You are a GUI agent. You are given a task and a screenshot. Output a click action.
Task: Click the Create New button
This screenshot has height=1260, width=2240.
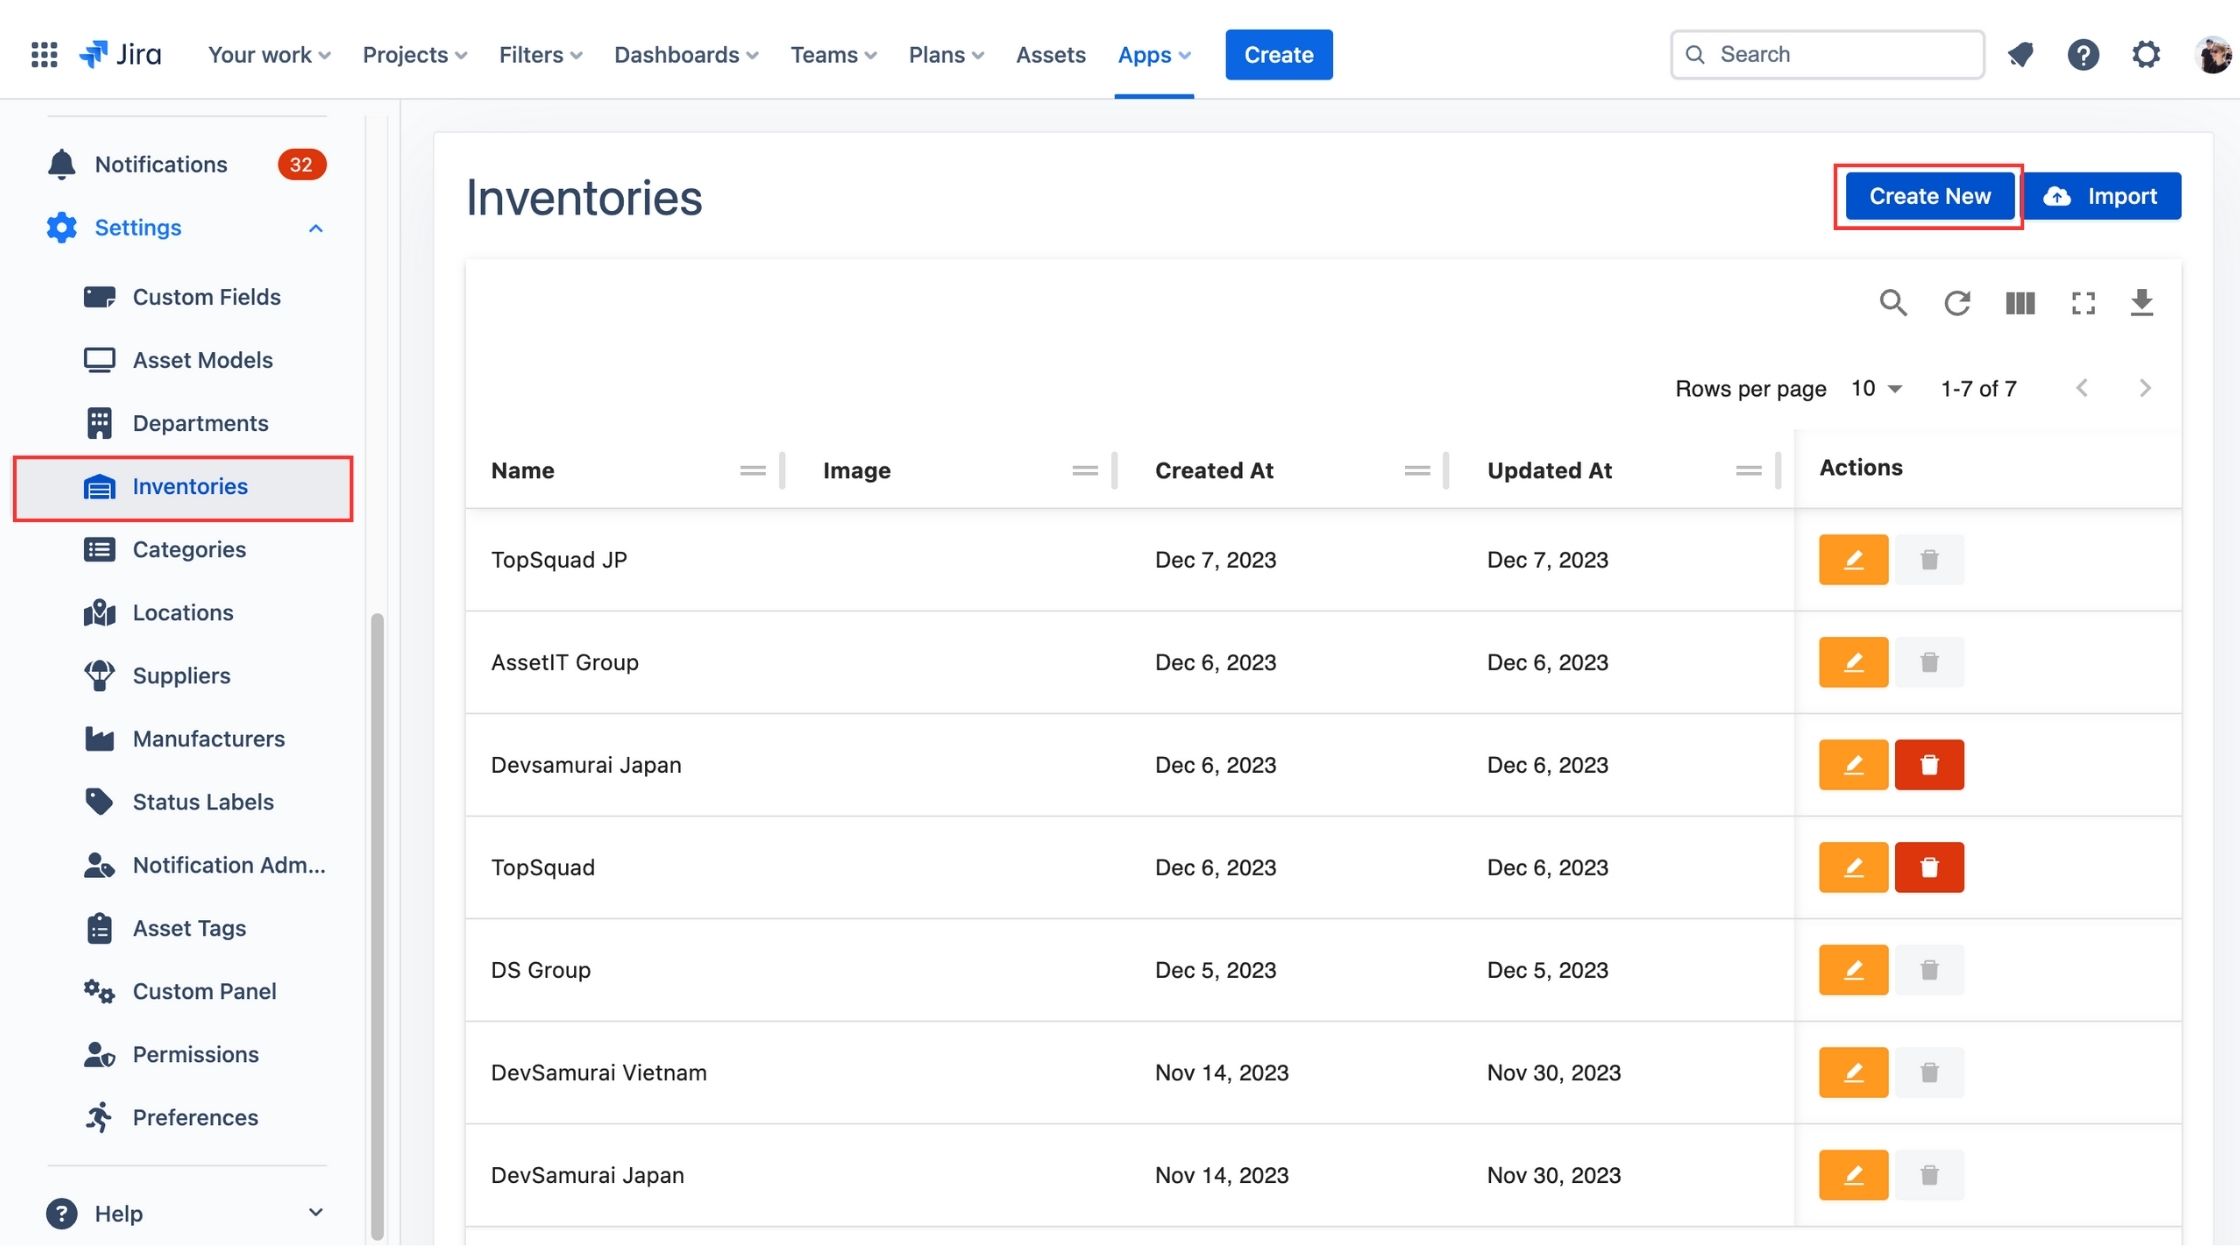pyautogui.click(x=1929, y=196)
